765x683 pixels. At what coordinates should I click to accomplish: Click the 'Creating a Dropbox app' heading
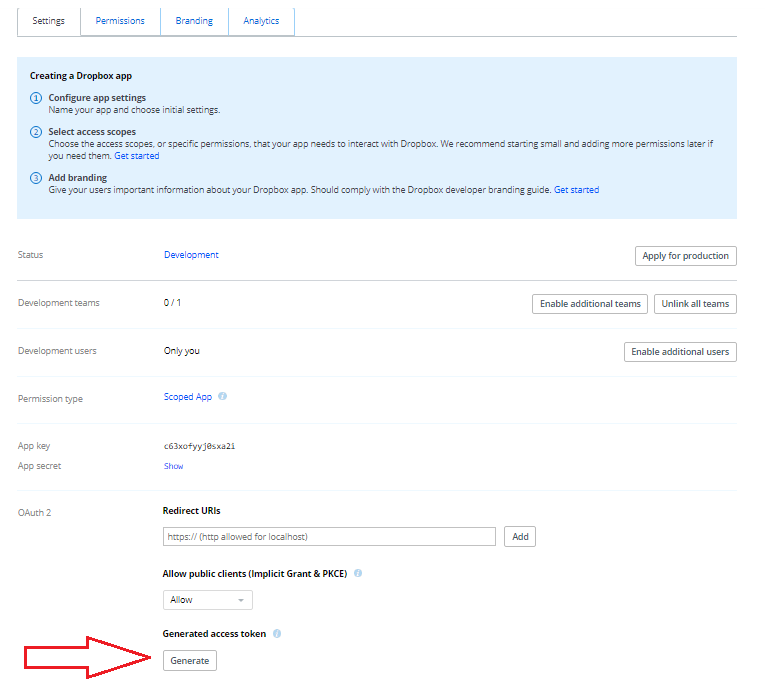pos(81,76)
